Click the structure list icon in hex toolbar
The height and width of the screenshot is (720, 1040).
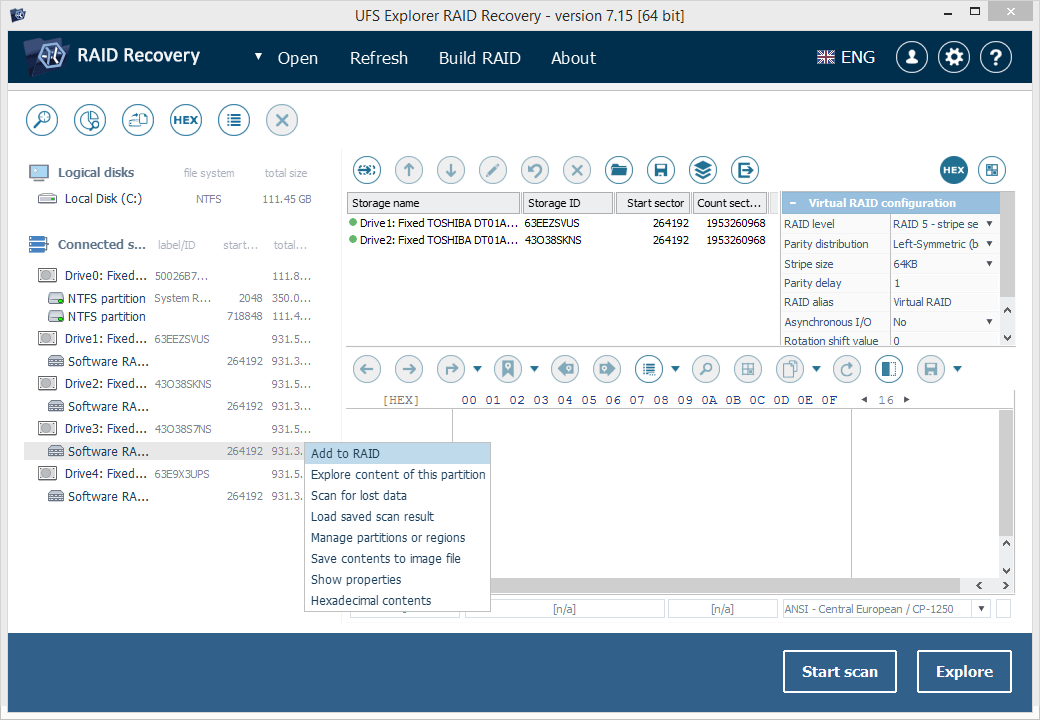pyautogui.click(x=649, y=369)
